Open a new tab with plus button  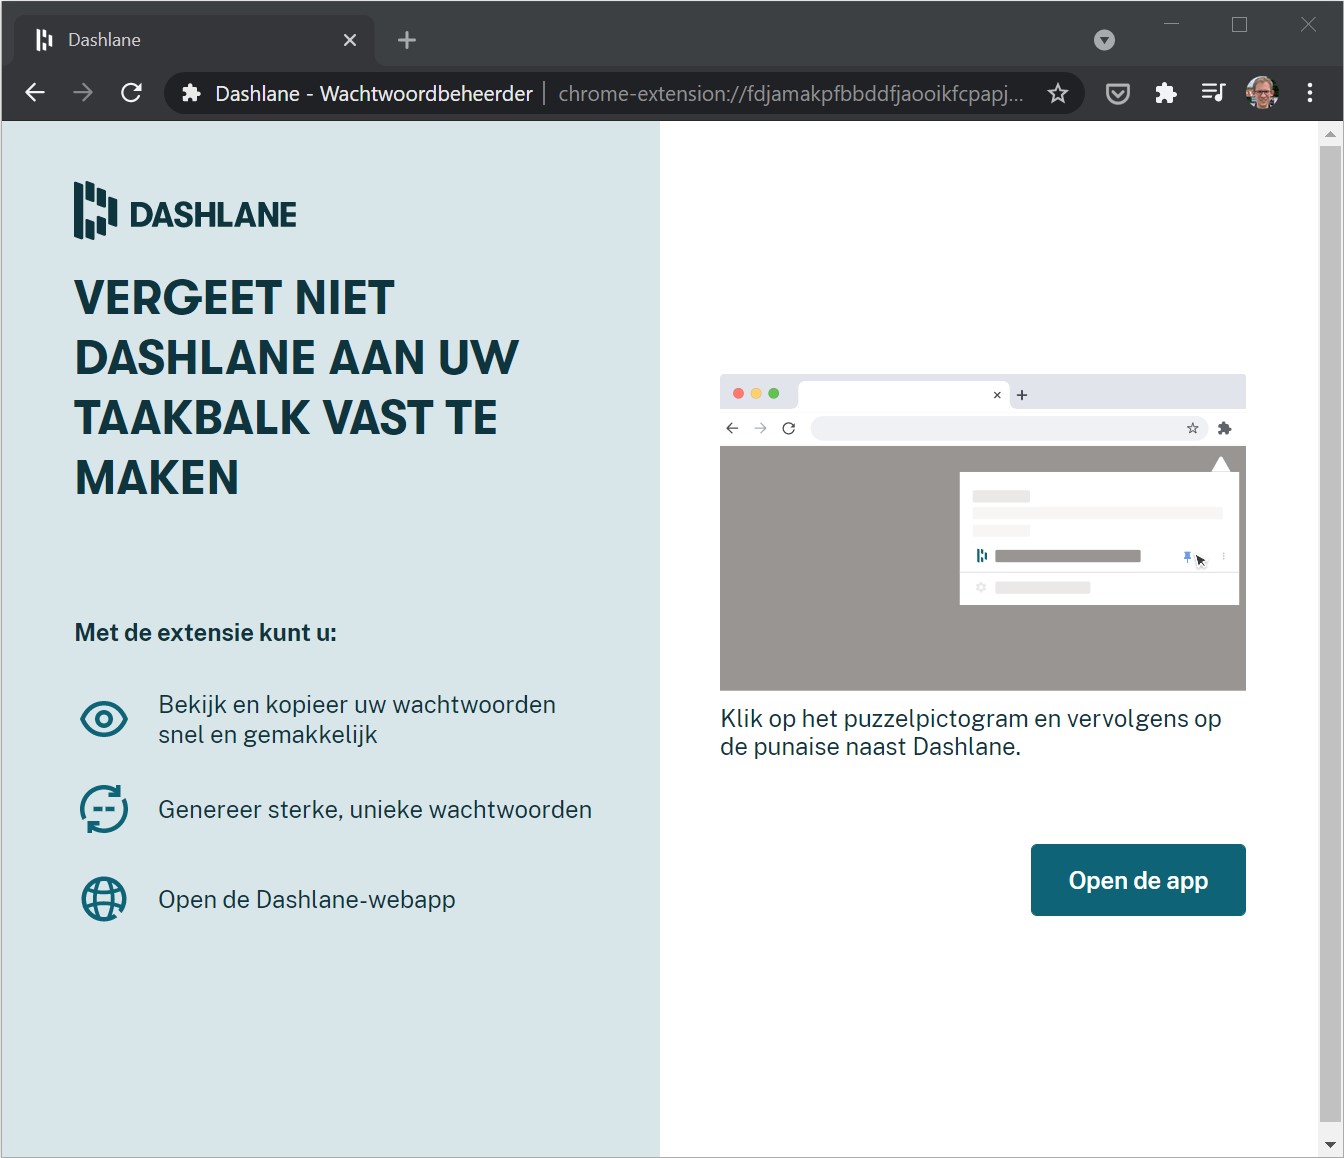point(406,40)
